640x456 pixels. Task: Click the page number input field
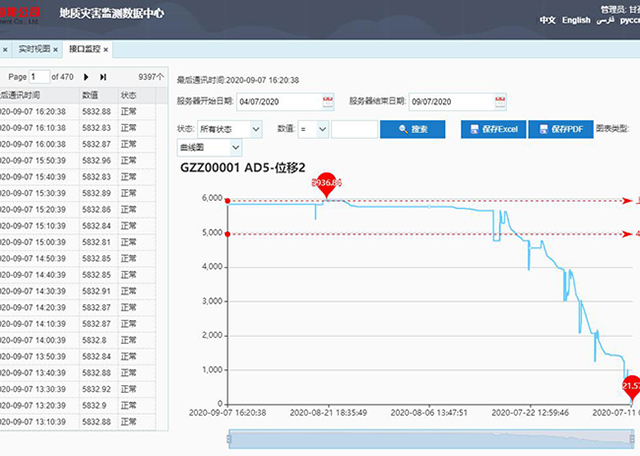click(40, 77)
